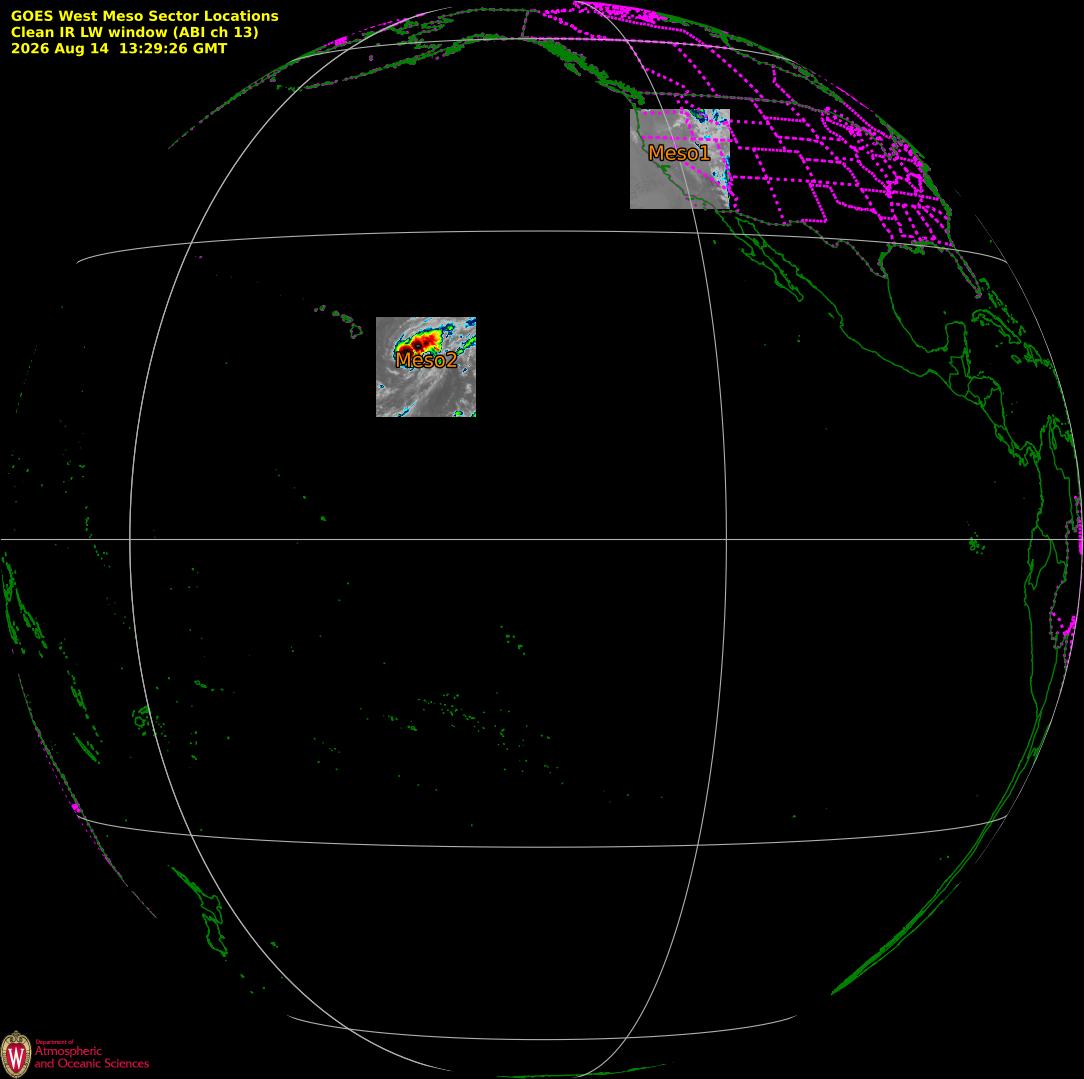Click the Galapagos Islands on the equator
The image size is (1084, 1079).
(975, 545)
